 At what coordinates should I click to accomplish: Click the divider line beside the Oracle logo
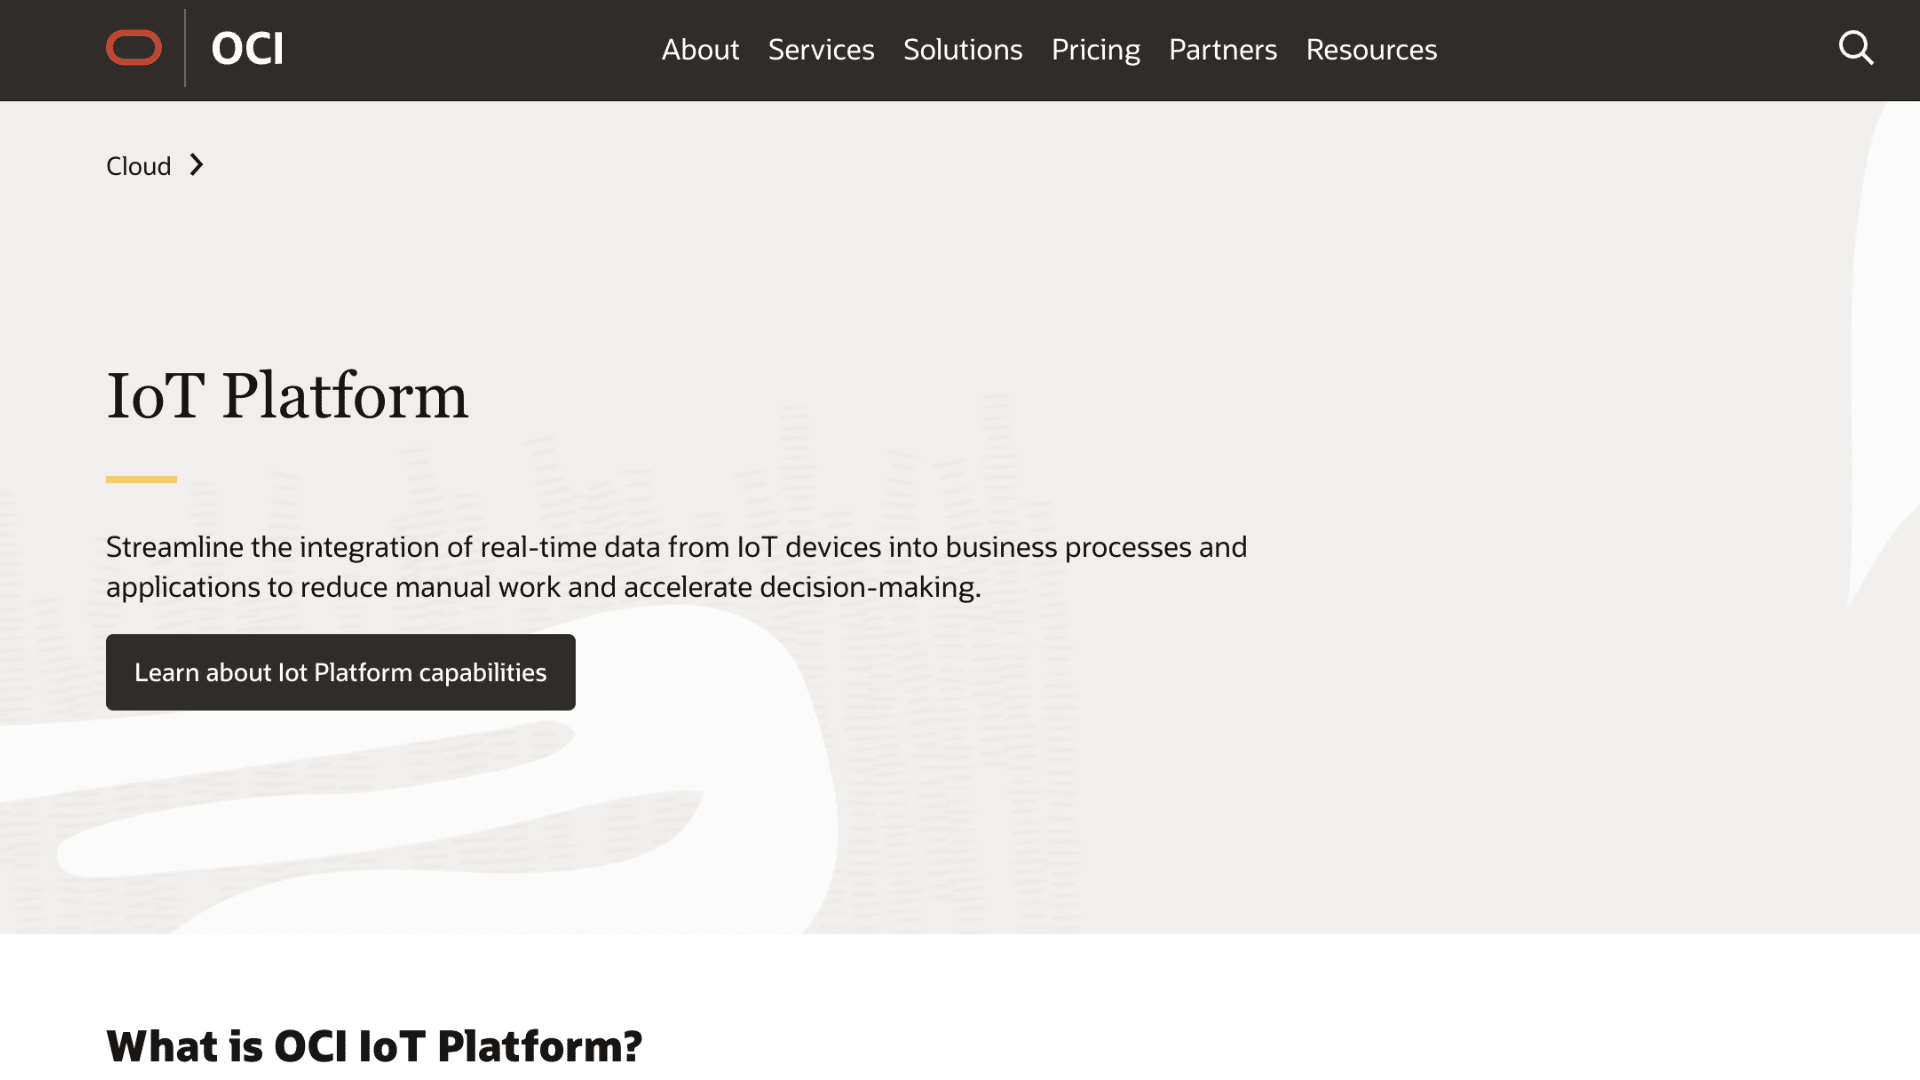[x=184, y=47]
